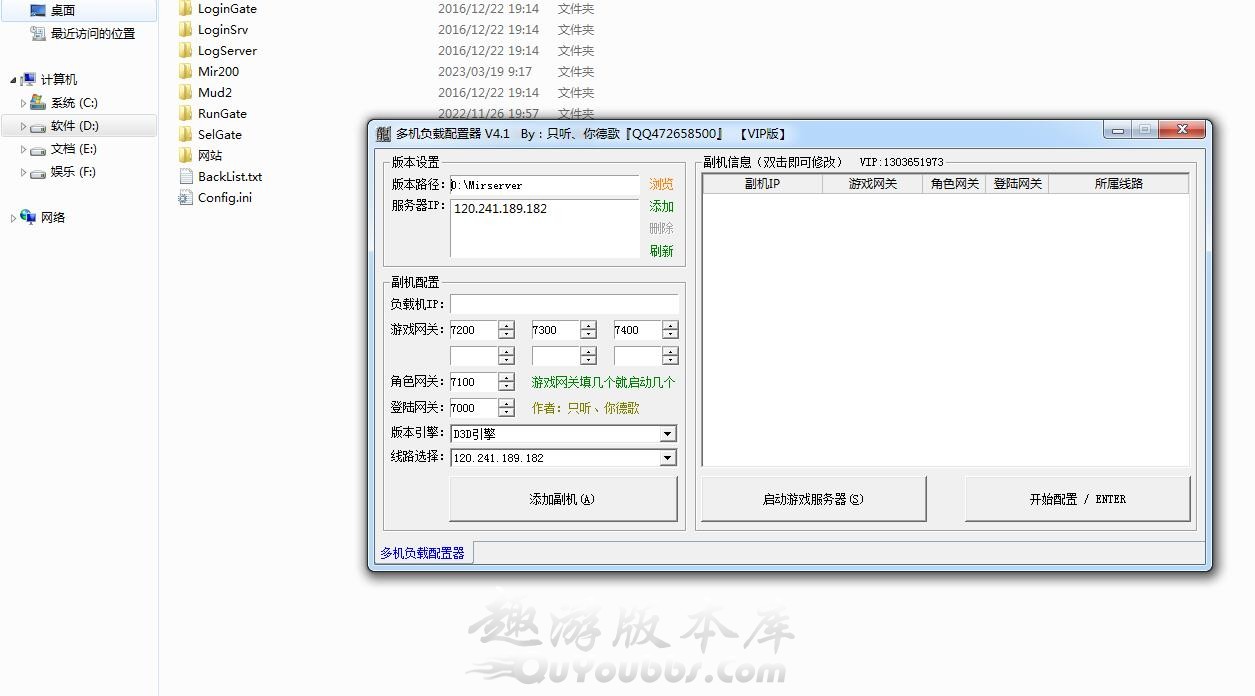1255x696 pixels.
Task: Click 启动游戏服务器(S) button
Action: (813, 499)
